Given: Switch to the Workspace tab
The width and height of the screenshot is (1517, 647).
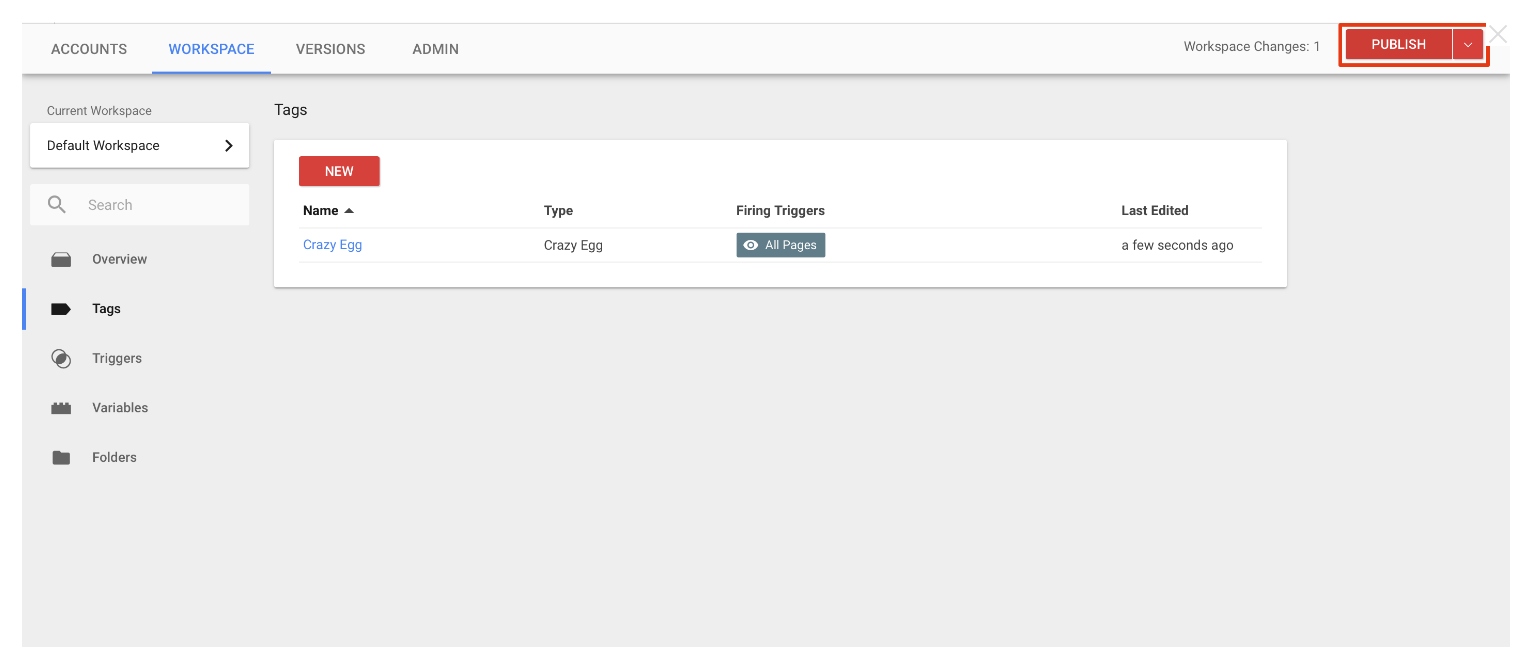Looking at the screenshot, I should (211, 49).
